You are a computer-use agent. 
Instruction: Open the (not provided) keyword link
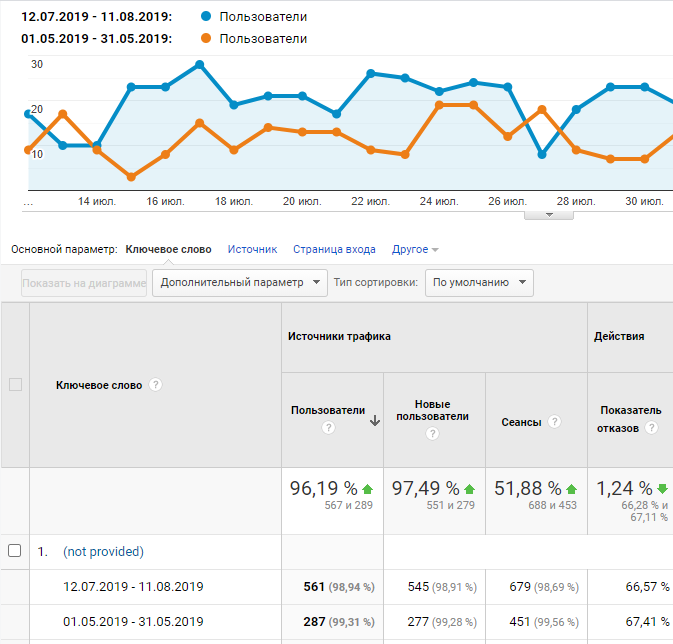pos(103,551)
